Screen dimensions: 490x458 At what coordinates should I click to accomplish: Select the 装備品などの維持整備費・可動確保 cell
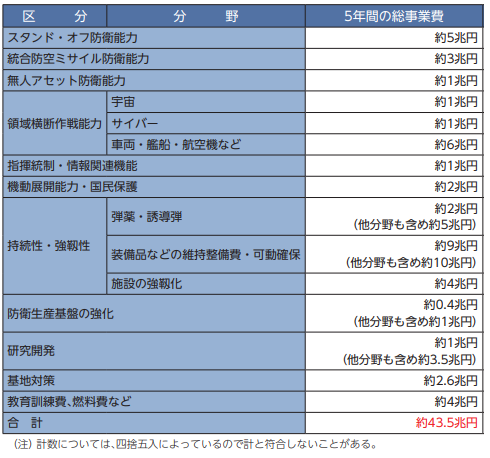pyautogui.click(x=206, y=254)
